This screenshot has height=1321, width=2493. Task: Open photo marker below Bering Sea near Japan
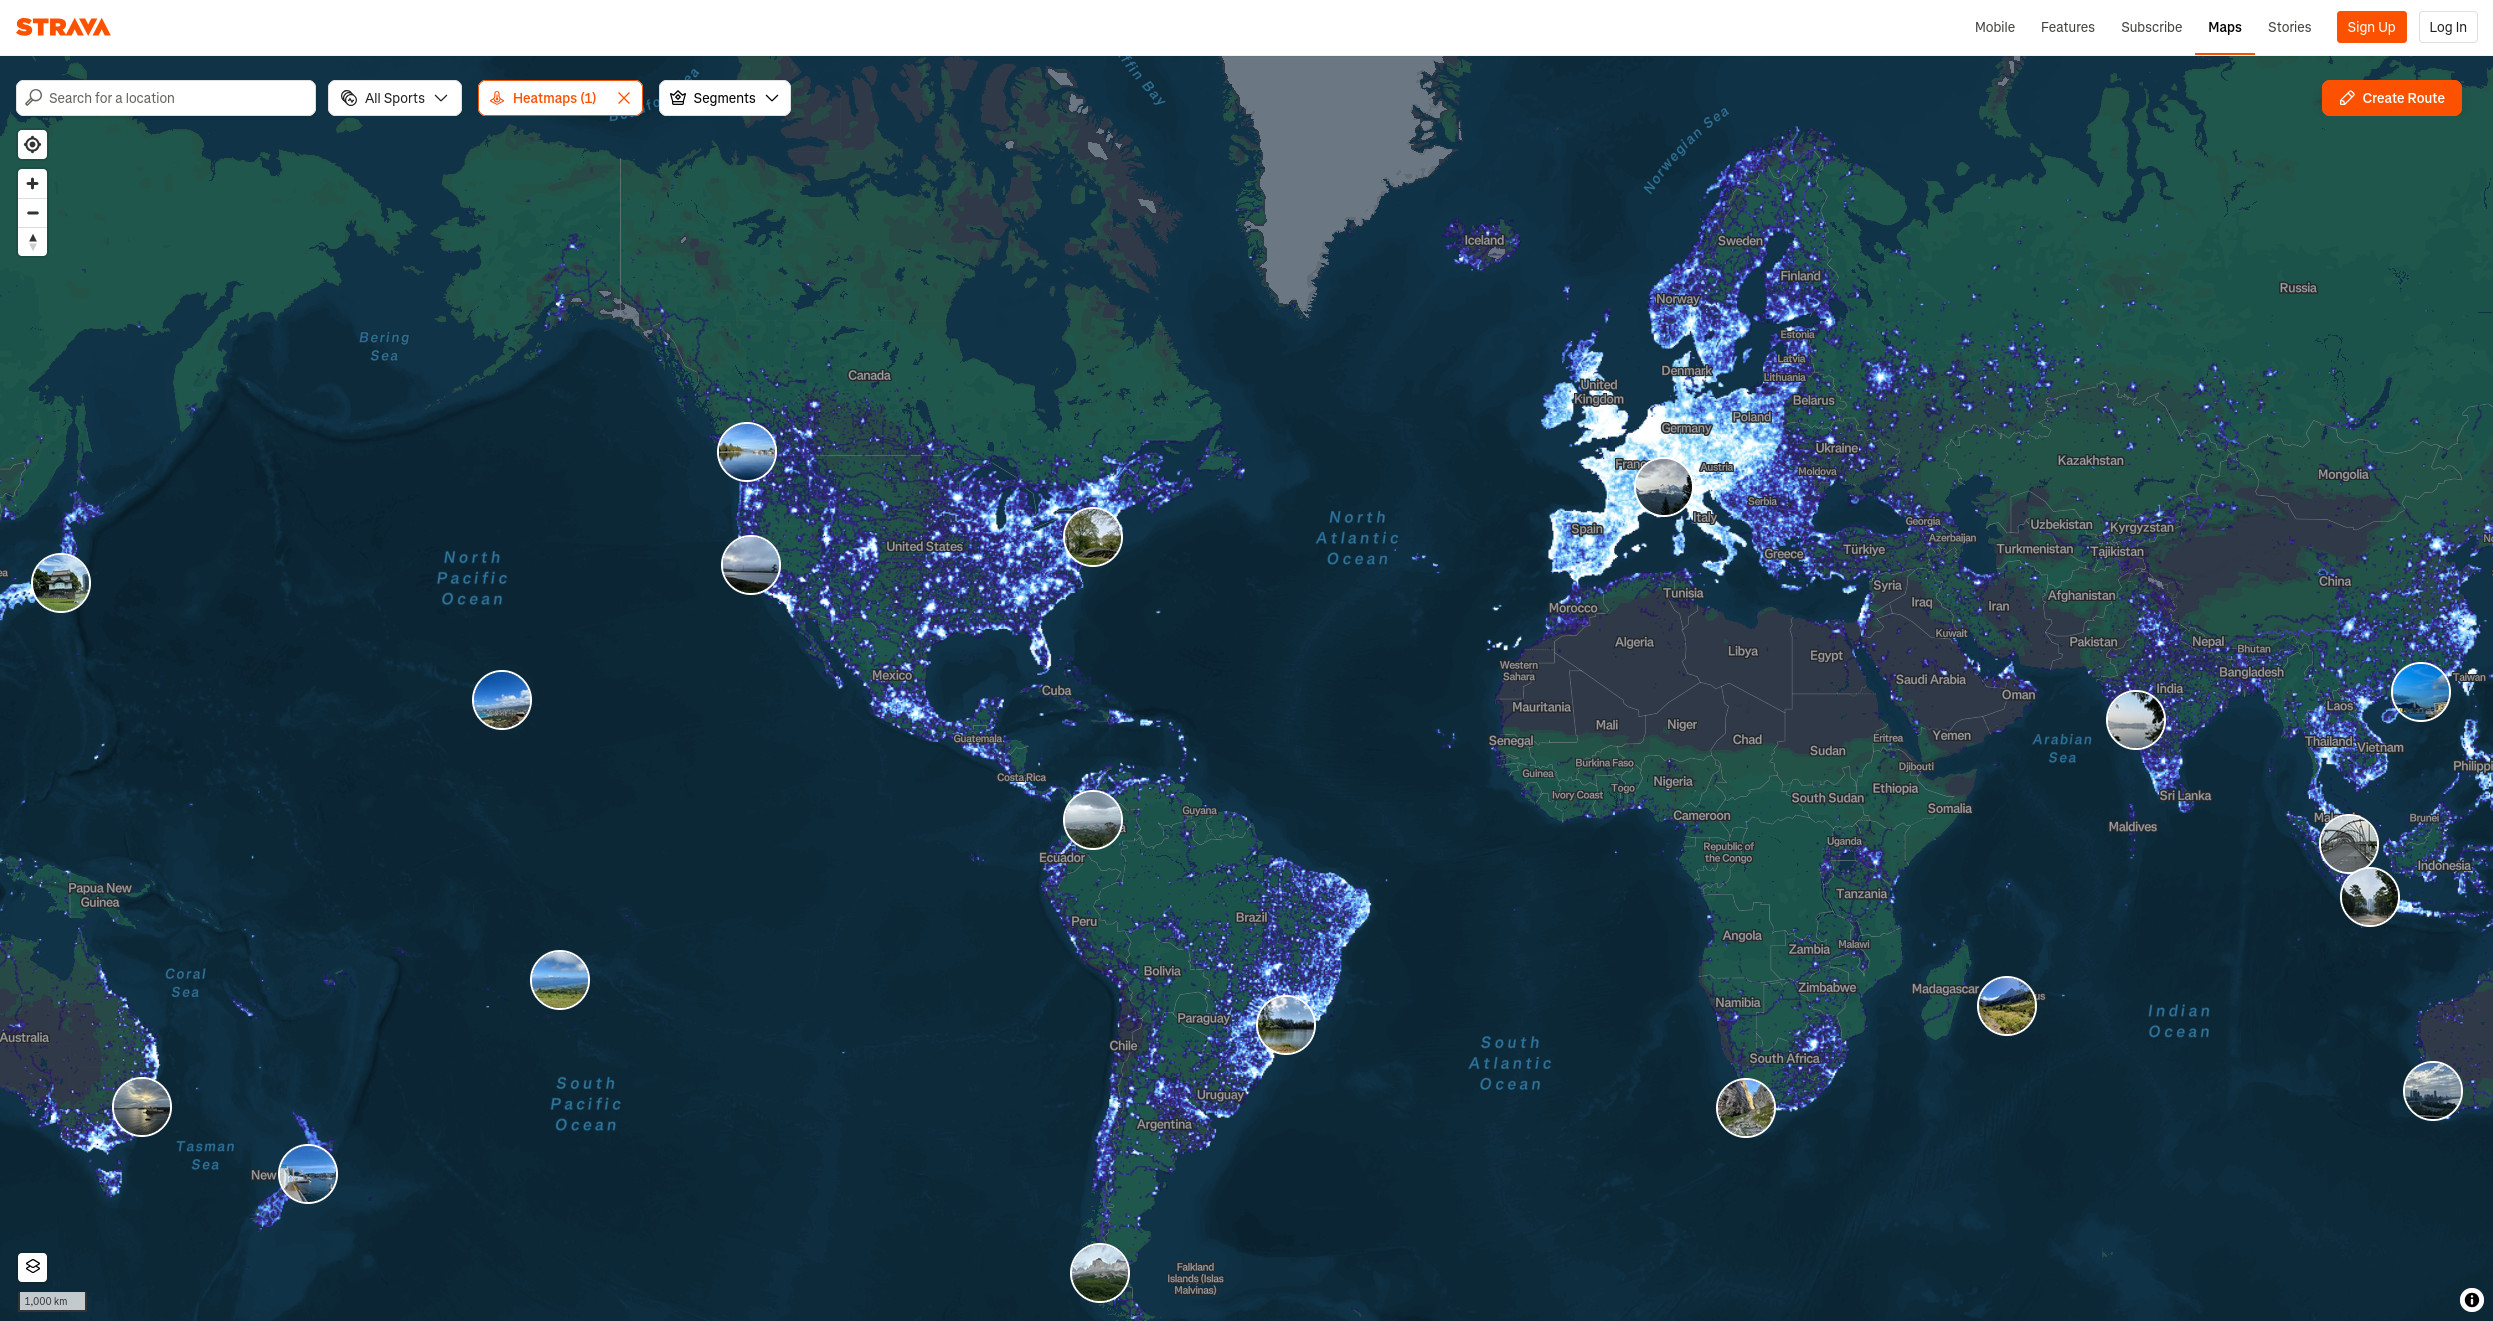(61, 583)
